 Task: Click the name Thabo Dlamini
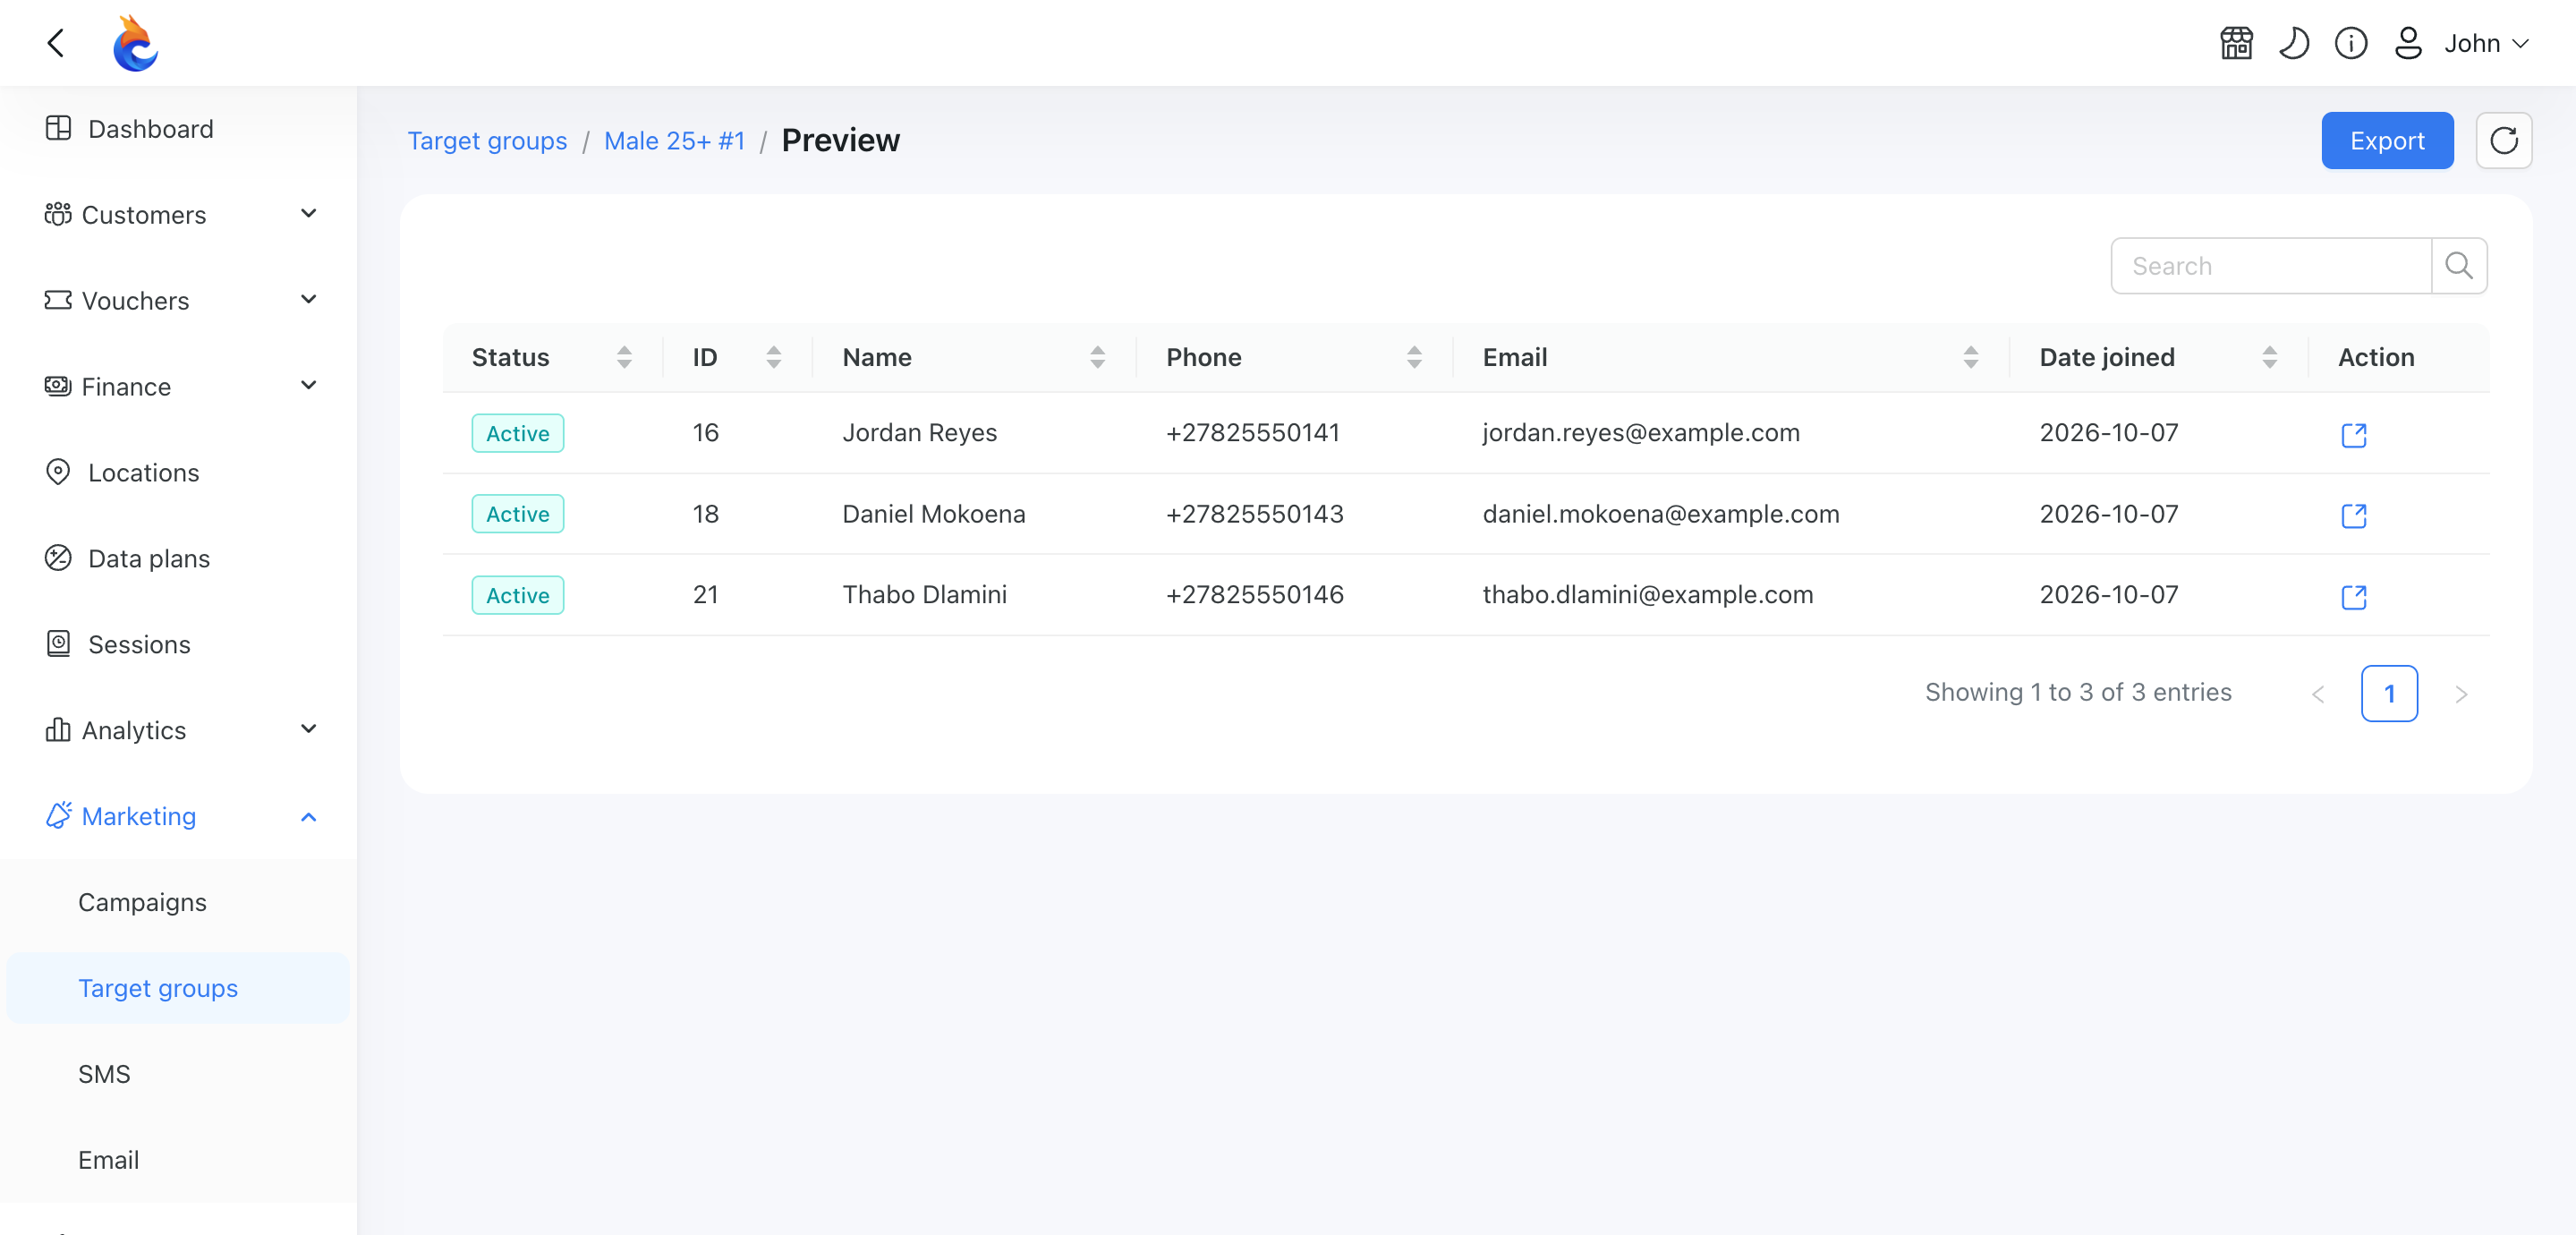click(x=924, y=595)
